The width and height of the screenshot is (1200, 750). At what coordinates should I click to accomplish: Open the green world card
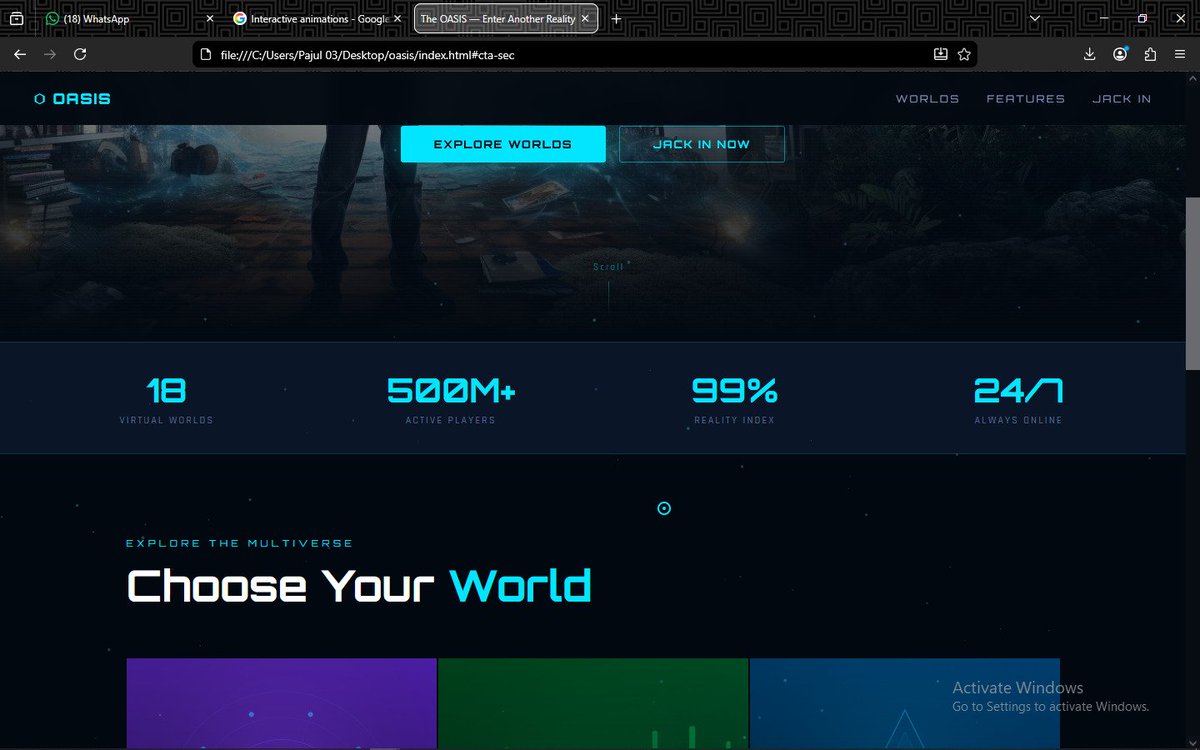(x=593, y=703)
